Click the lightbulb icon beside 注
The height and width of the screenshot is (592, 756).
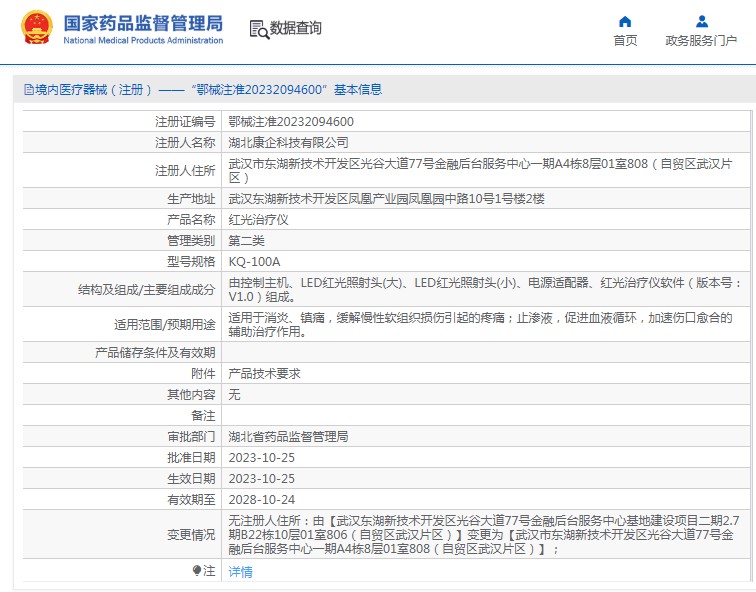click(x=197, y=571)
